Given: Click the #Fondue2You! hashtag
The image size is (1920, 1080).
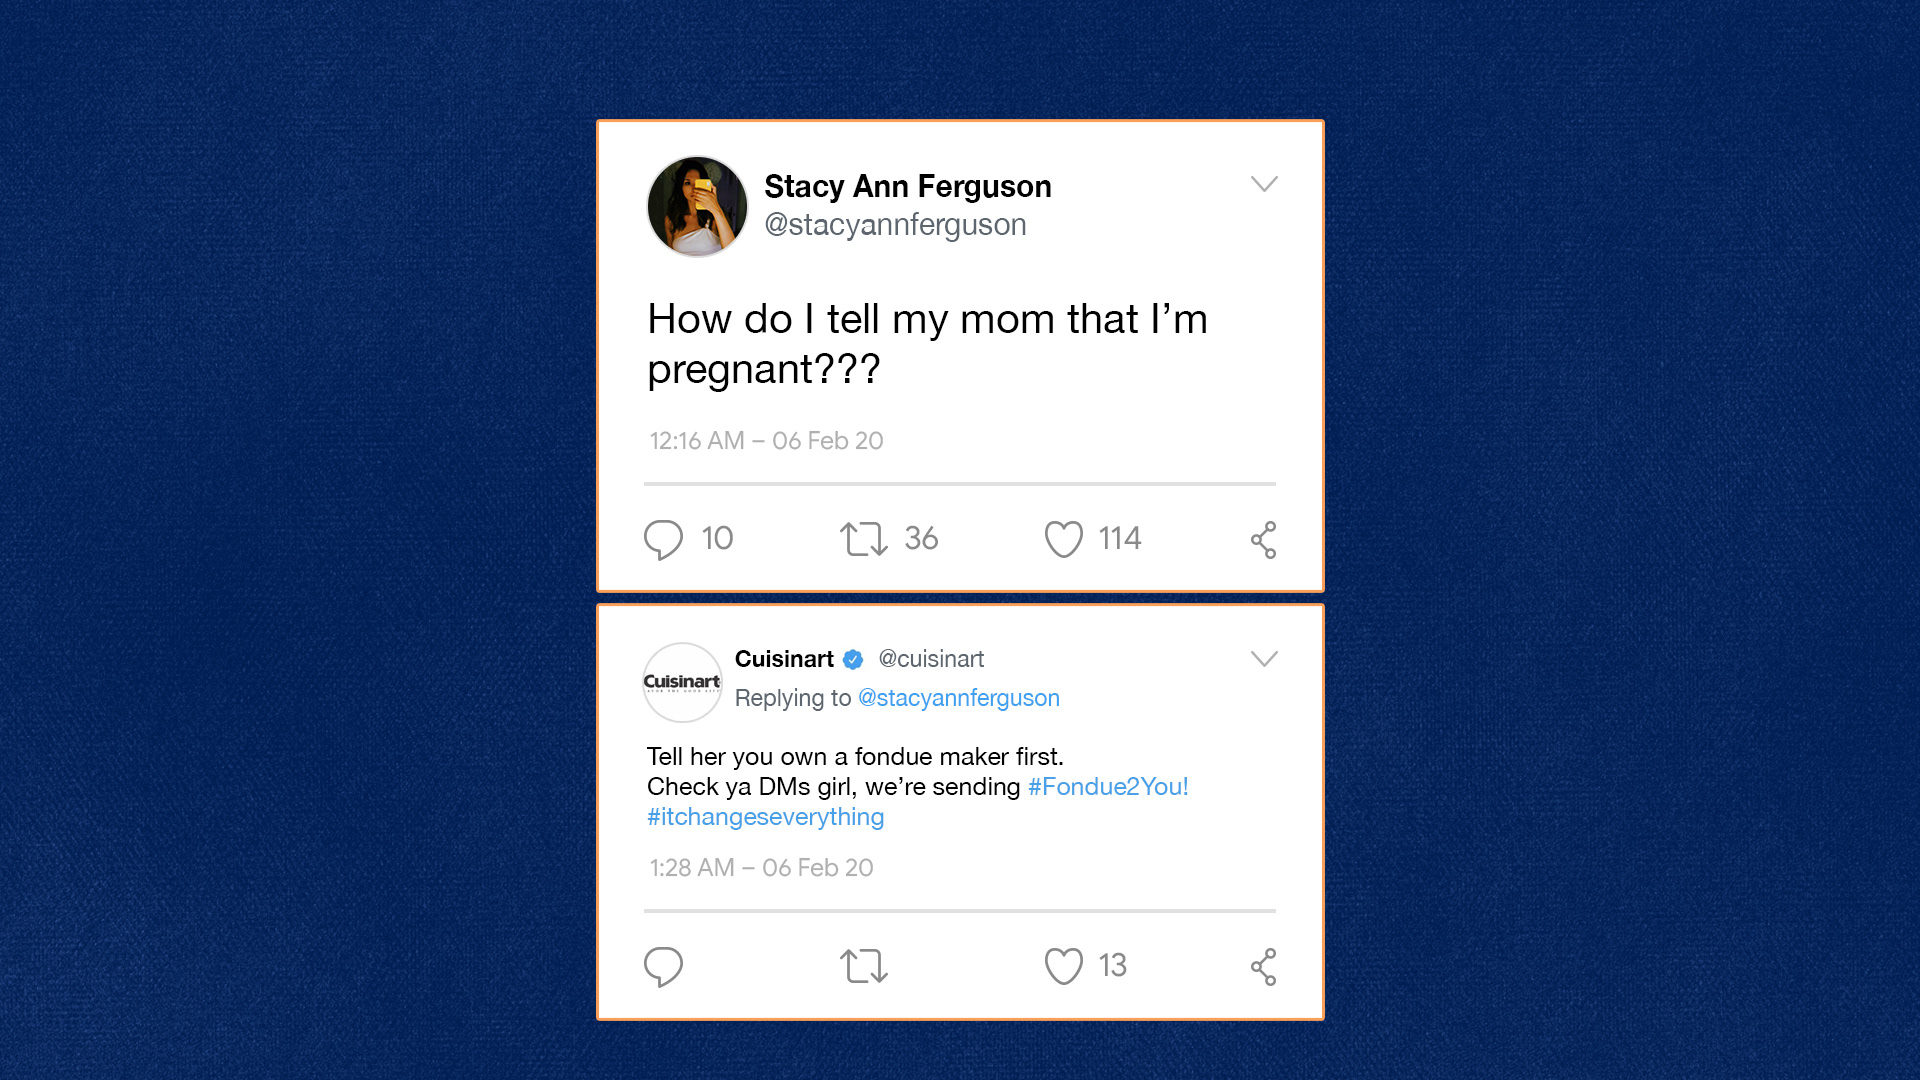Looking at the screenshot, I should [x=1108, y=787].
